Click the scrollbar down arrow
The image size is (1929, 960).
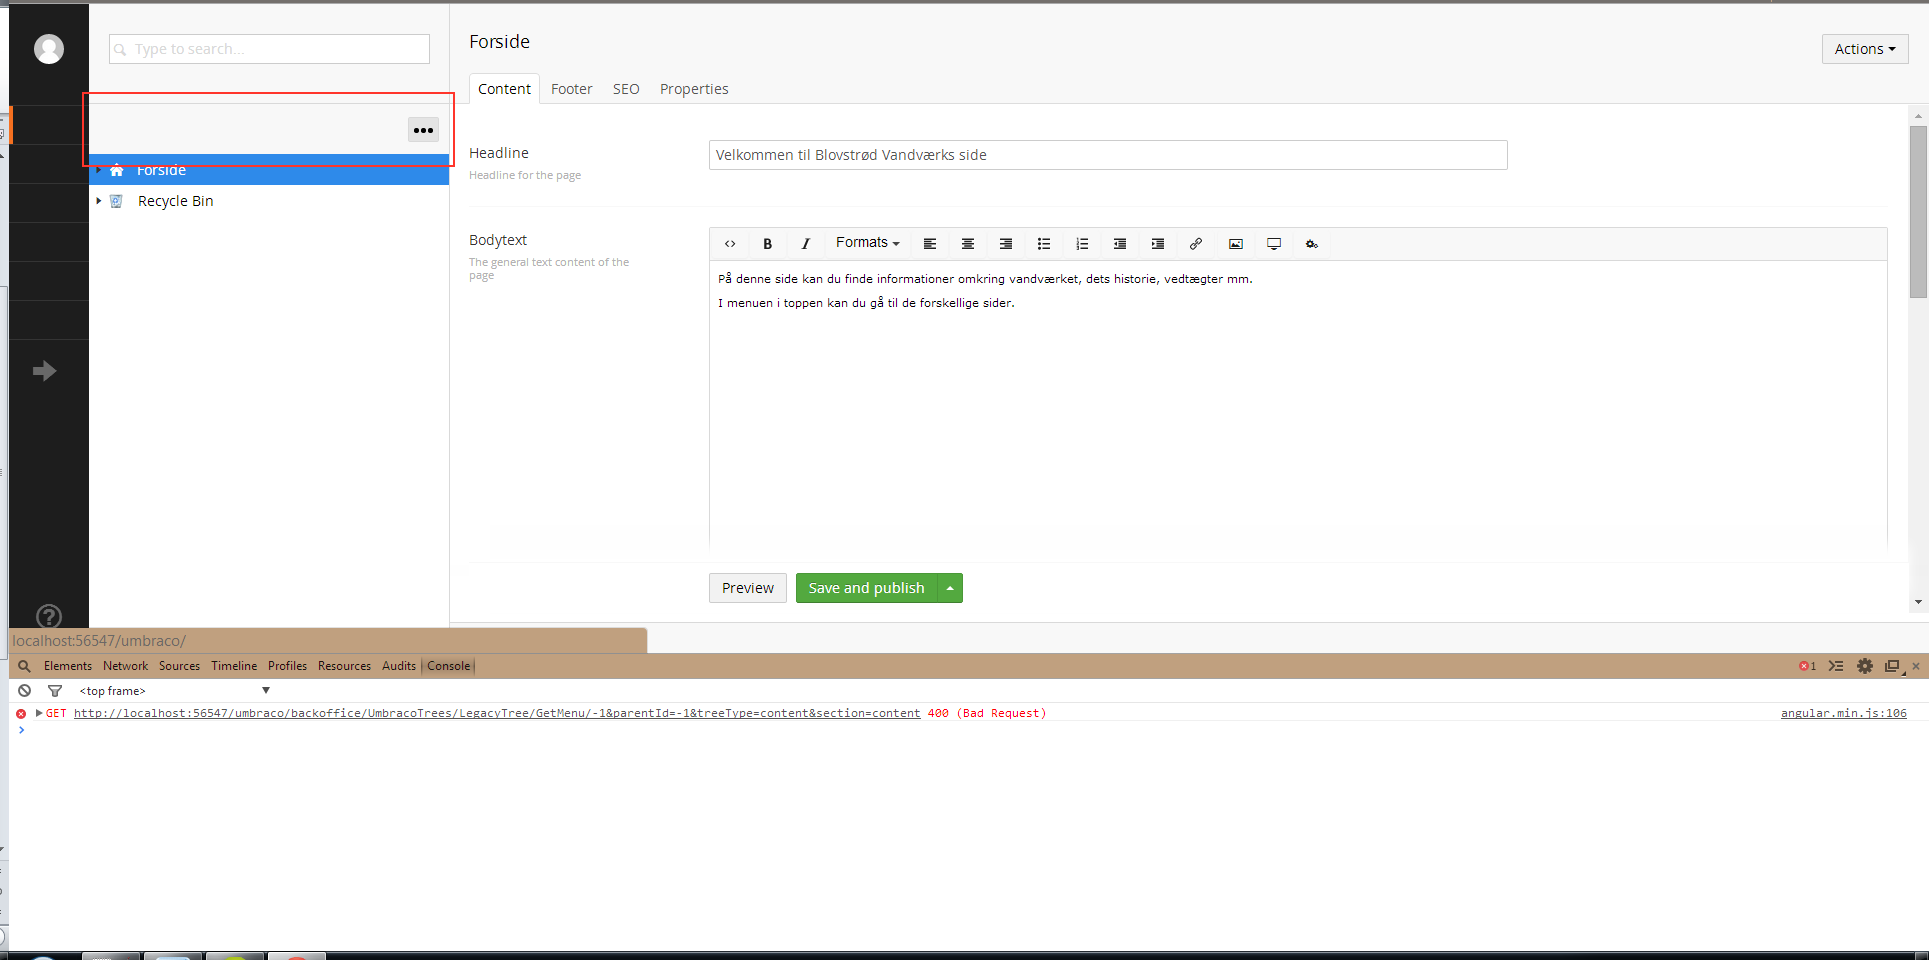pos(1918,602)
